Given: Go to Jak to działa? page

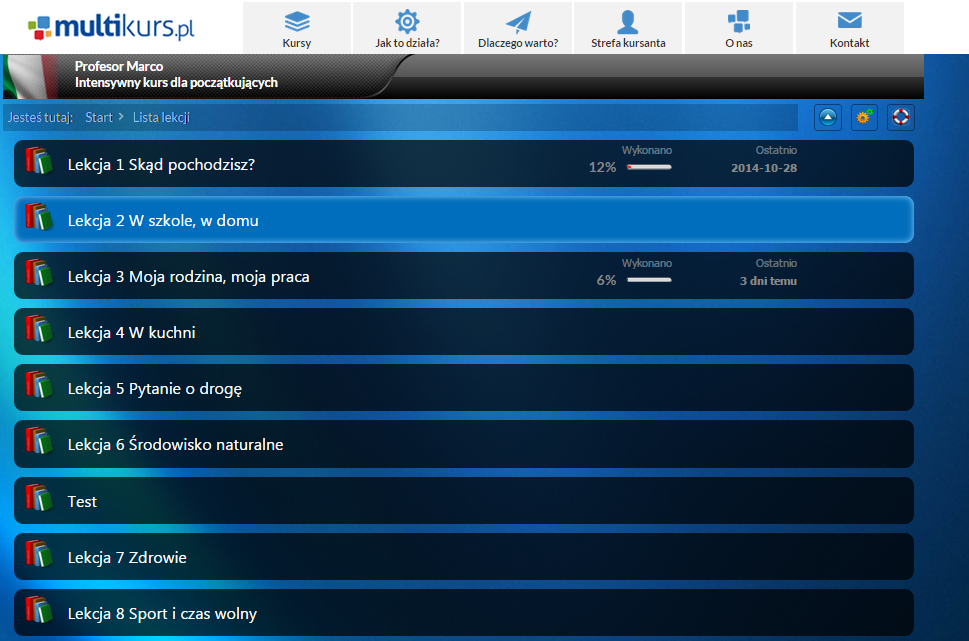Looking at the screenshot, I should (x=407, y=29).
